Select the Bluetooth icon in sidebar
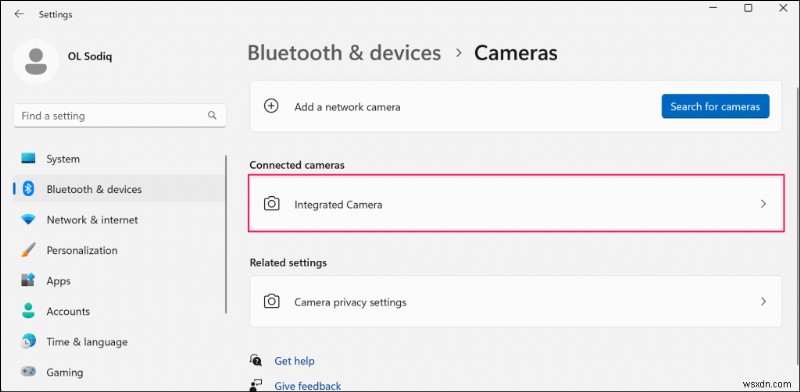The width and height of the screenshot is (800, 392). tap(28, 189)
